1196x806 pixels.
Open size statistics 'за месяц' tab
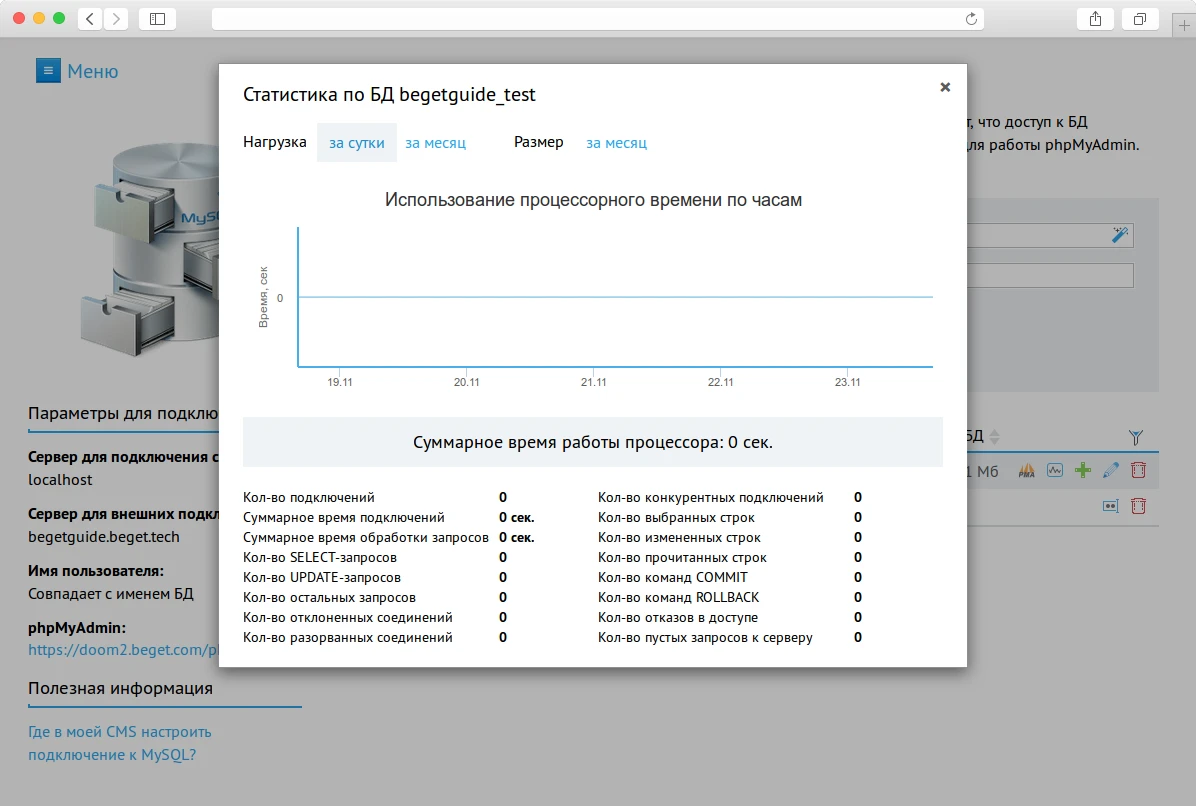(x=616, y=143)
